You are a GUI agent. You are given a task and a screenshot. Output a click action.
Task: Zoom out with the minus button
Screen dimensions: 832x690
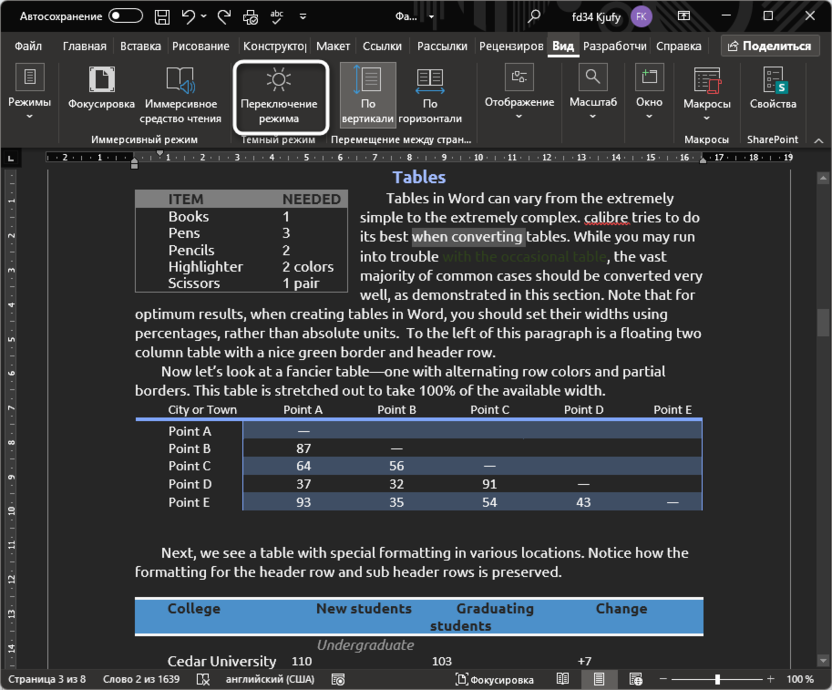[663, 679]
